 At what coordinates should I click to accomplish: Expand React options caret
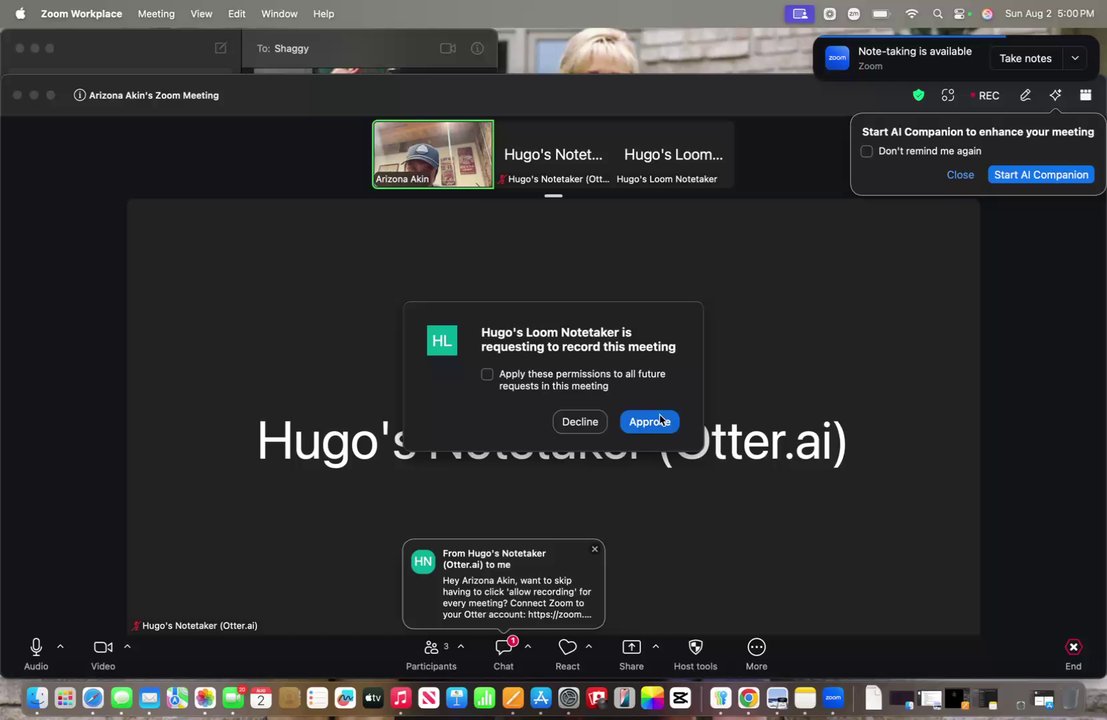(x=589, y=646)
